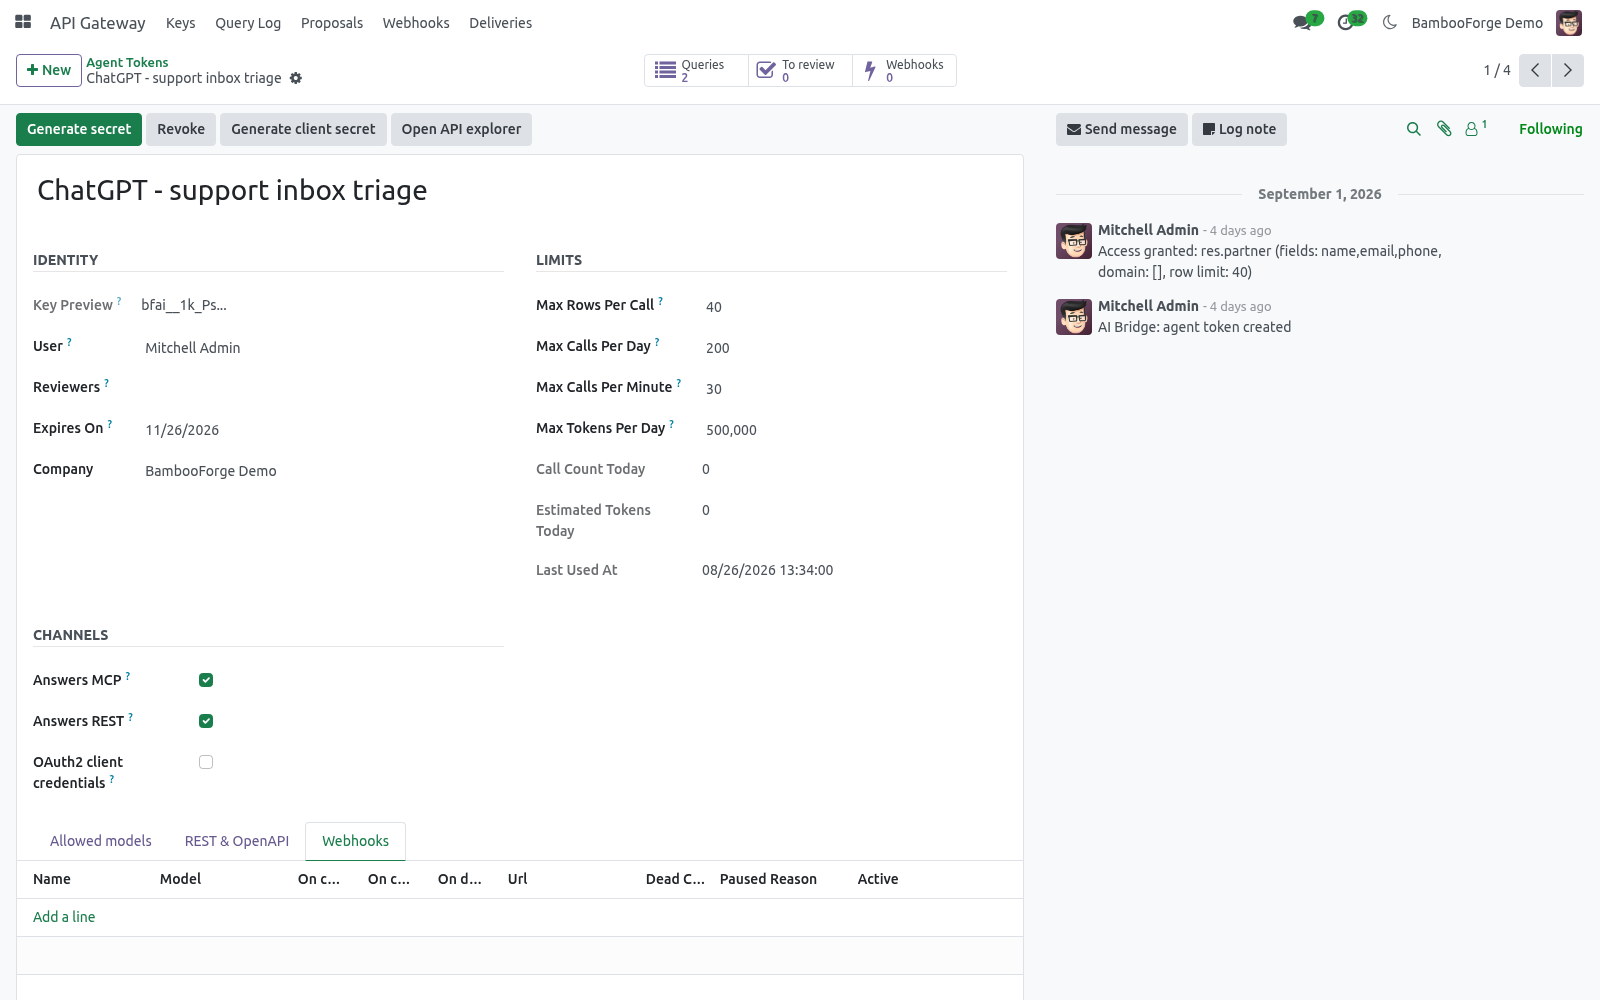The height and width of the screenshot is (1000, 1600).
Task: Edit the Max Rows Per Call value
Action: click(x=854, y=307)
